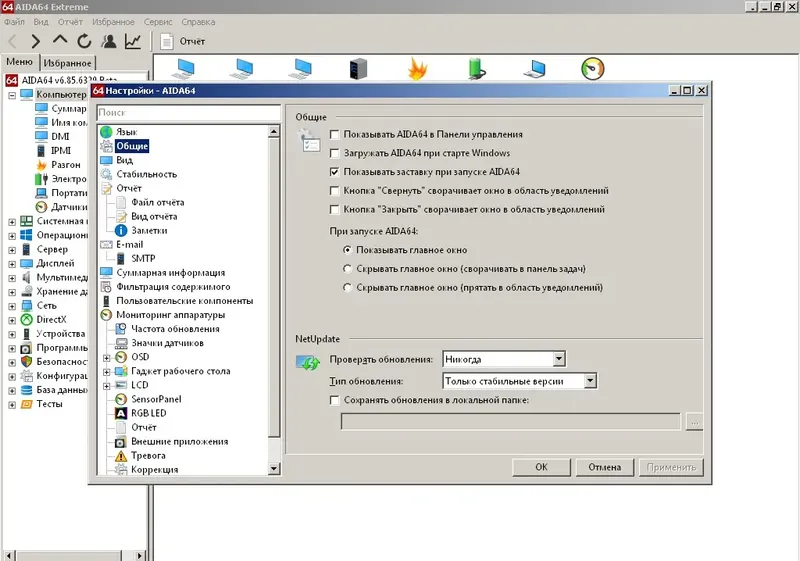Click the Back arrow in main toolbar
800x561 pixels.
[x=13, y=41]
